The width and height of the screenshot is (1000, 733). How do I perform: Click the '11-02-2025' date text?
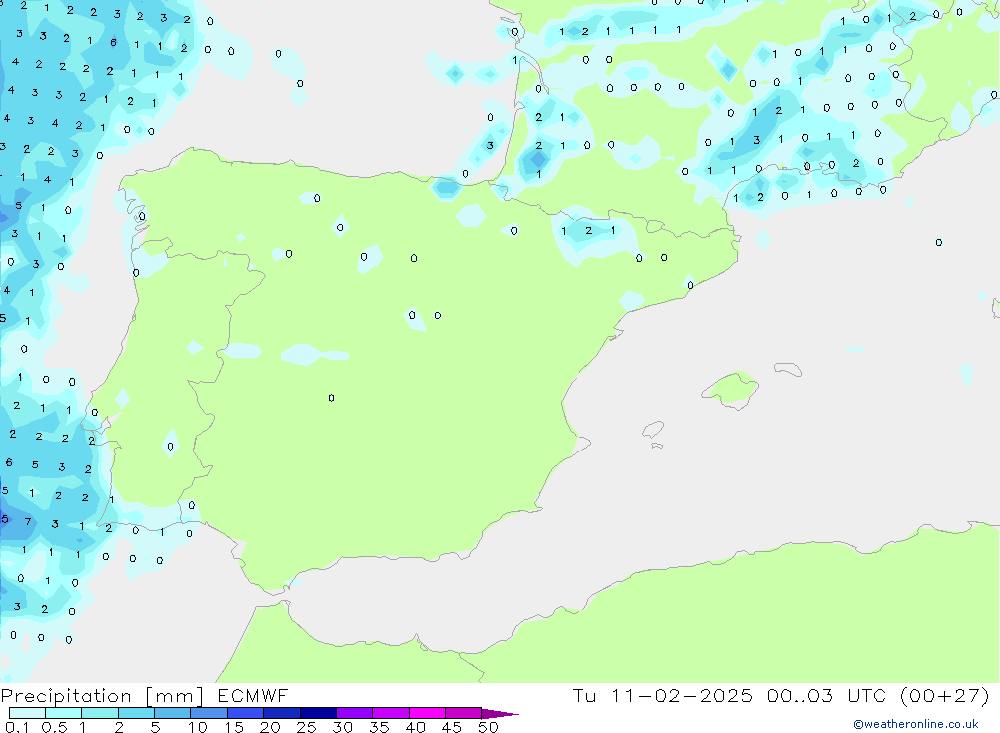[682, 695]
